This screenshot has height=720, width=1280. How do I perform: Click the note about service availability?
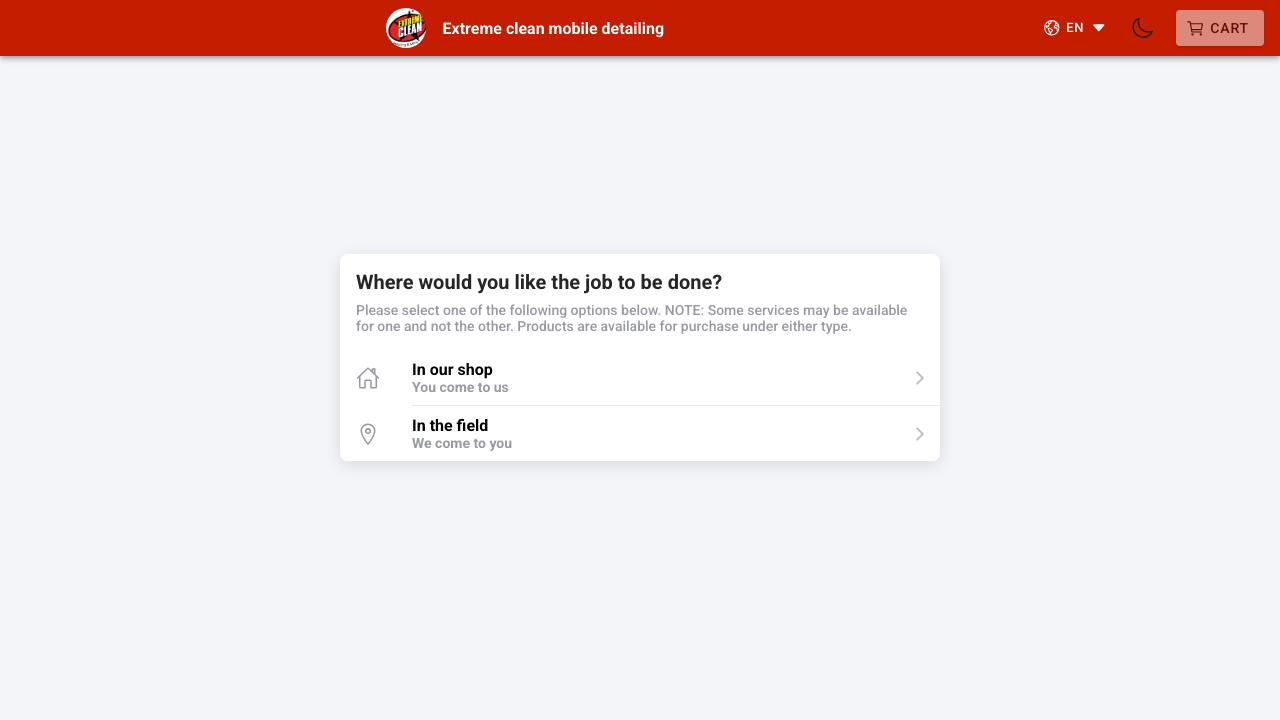pyautogui.click(x=631, y=318)
